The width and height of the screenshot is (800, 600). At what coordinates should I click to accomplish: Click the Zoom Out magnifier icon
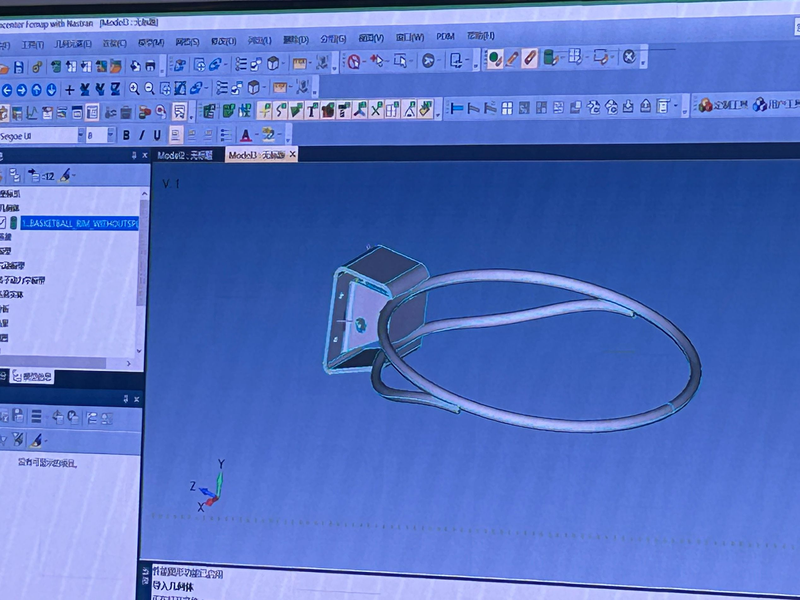[x=149, y=88]
